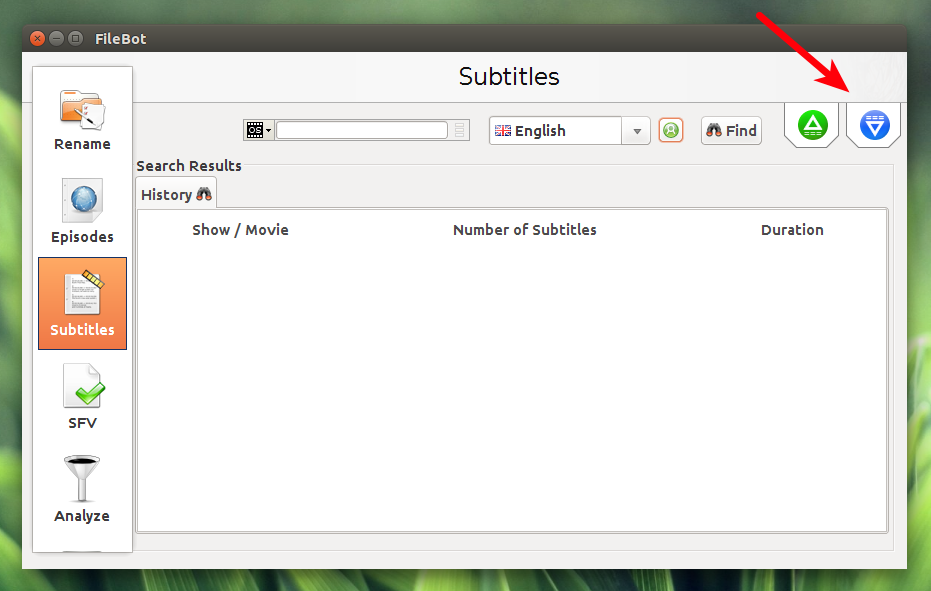
Task: Open the Analyze funnel panel
Action: [82, 489]
